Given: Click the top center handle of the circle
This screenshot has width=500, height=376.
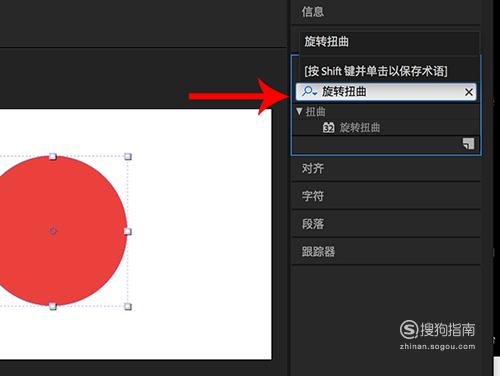Looking at the screenshot, I should pos(53,156).
